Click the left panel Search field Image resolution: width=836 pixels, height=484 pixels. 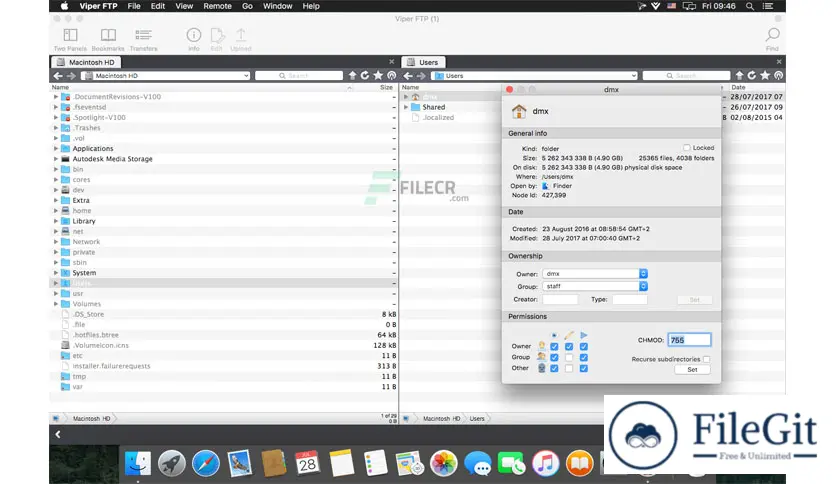[299, 76]
